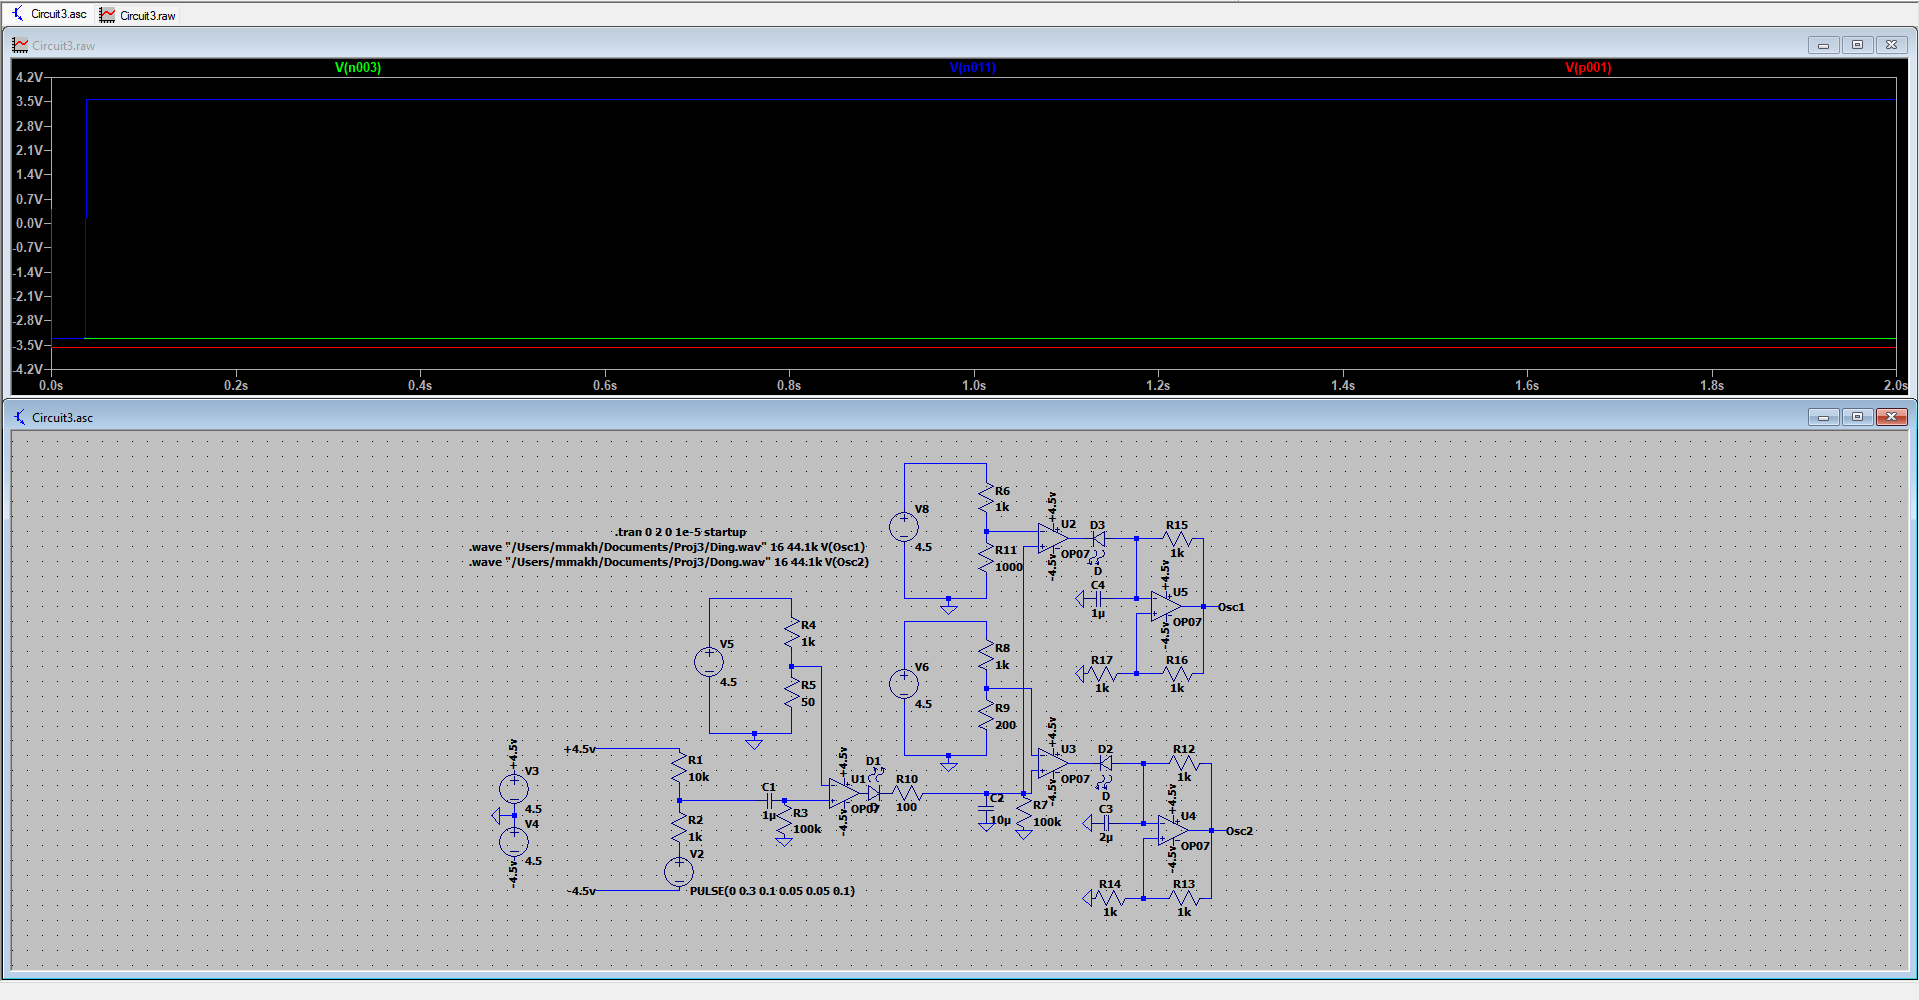Select the U5 OP07 op-amp symbol
The height and width of the screenshot is (1000, 1919).
(1165, 607)
